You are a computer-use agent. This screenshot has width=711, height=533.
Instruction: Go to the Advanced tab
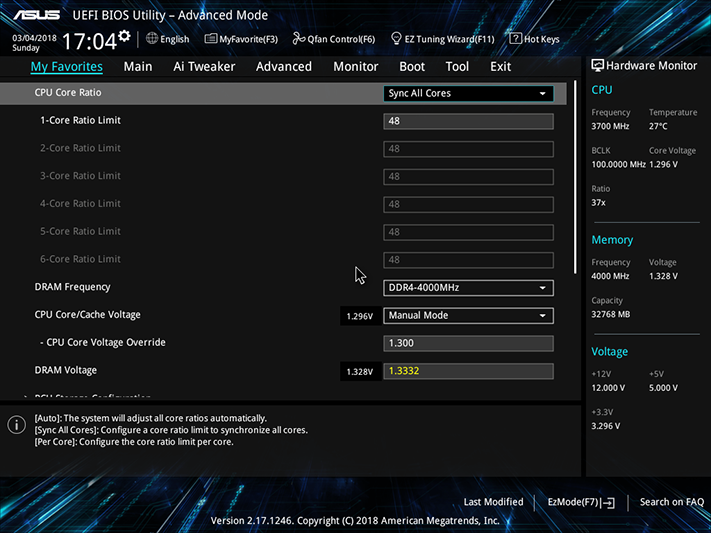tap(284, 67)
